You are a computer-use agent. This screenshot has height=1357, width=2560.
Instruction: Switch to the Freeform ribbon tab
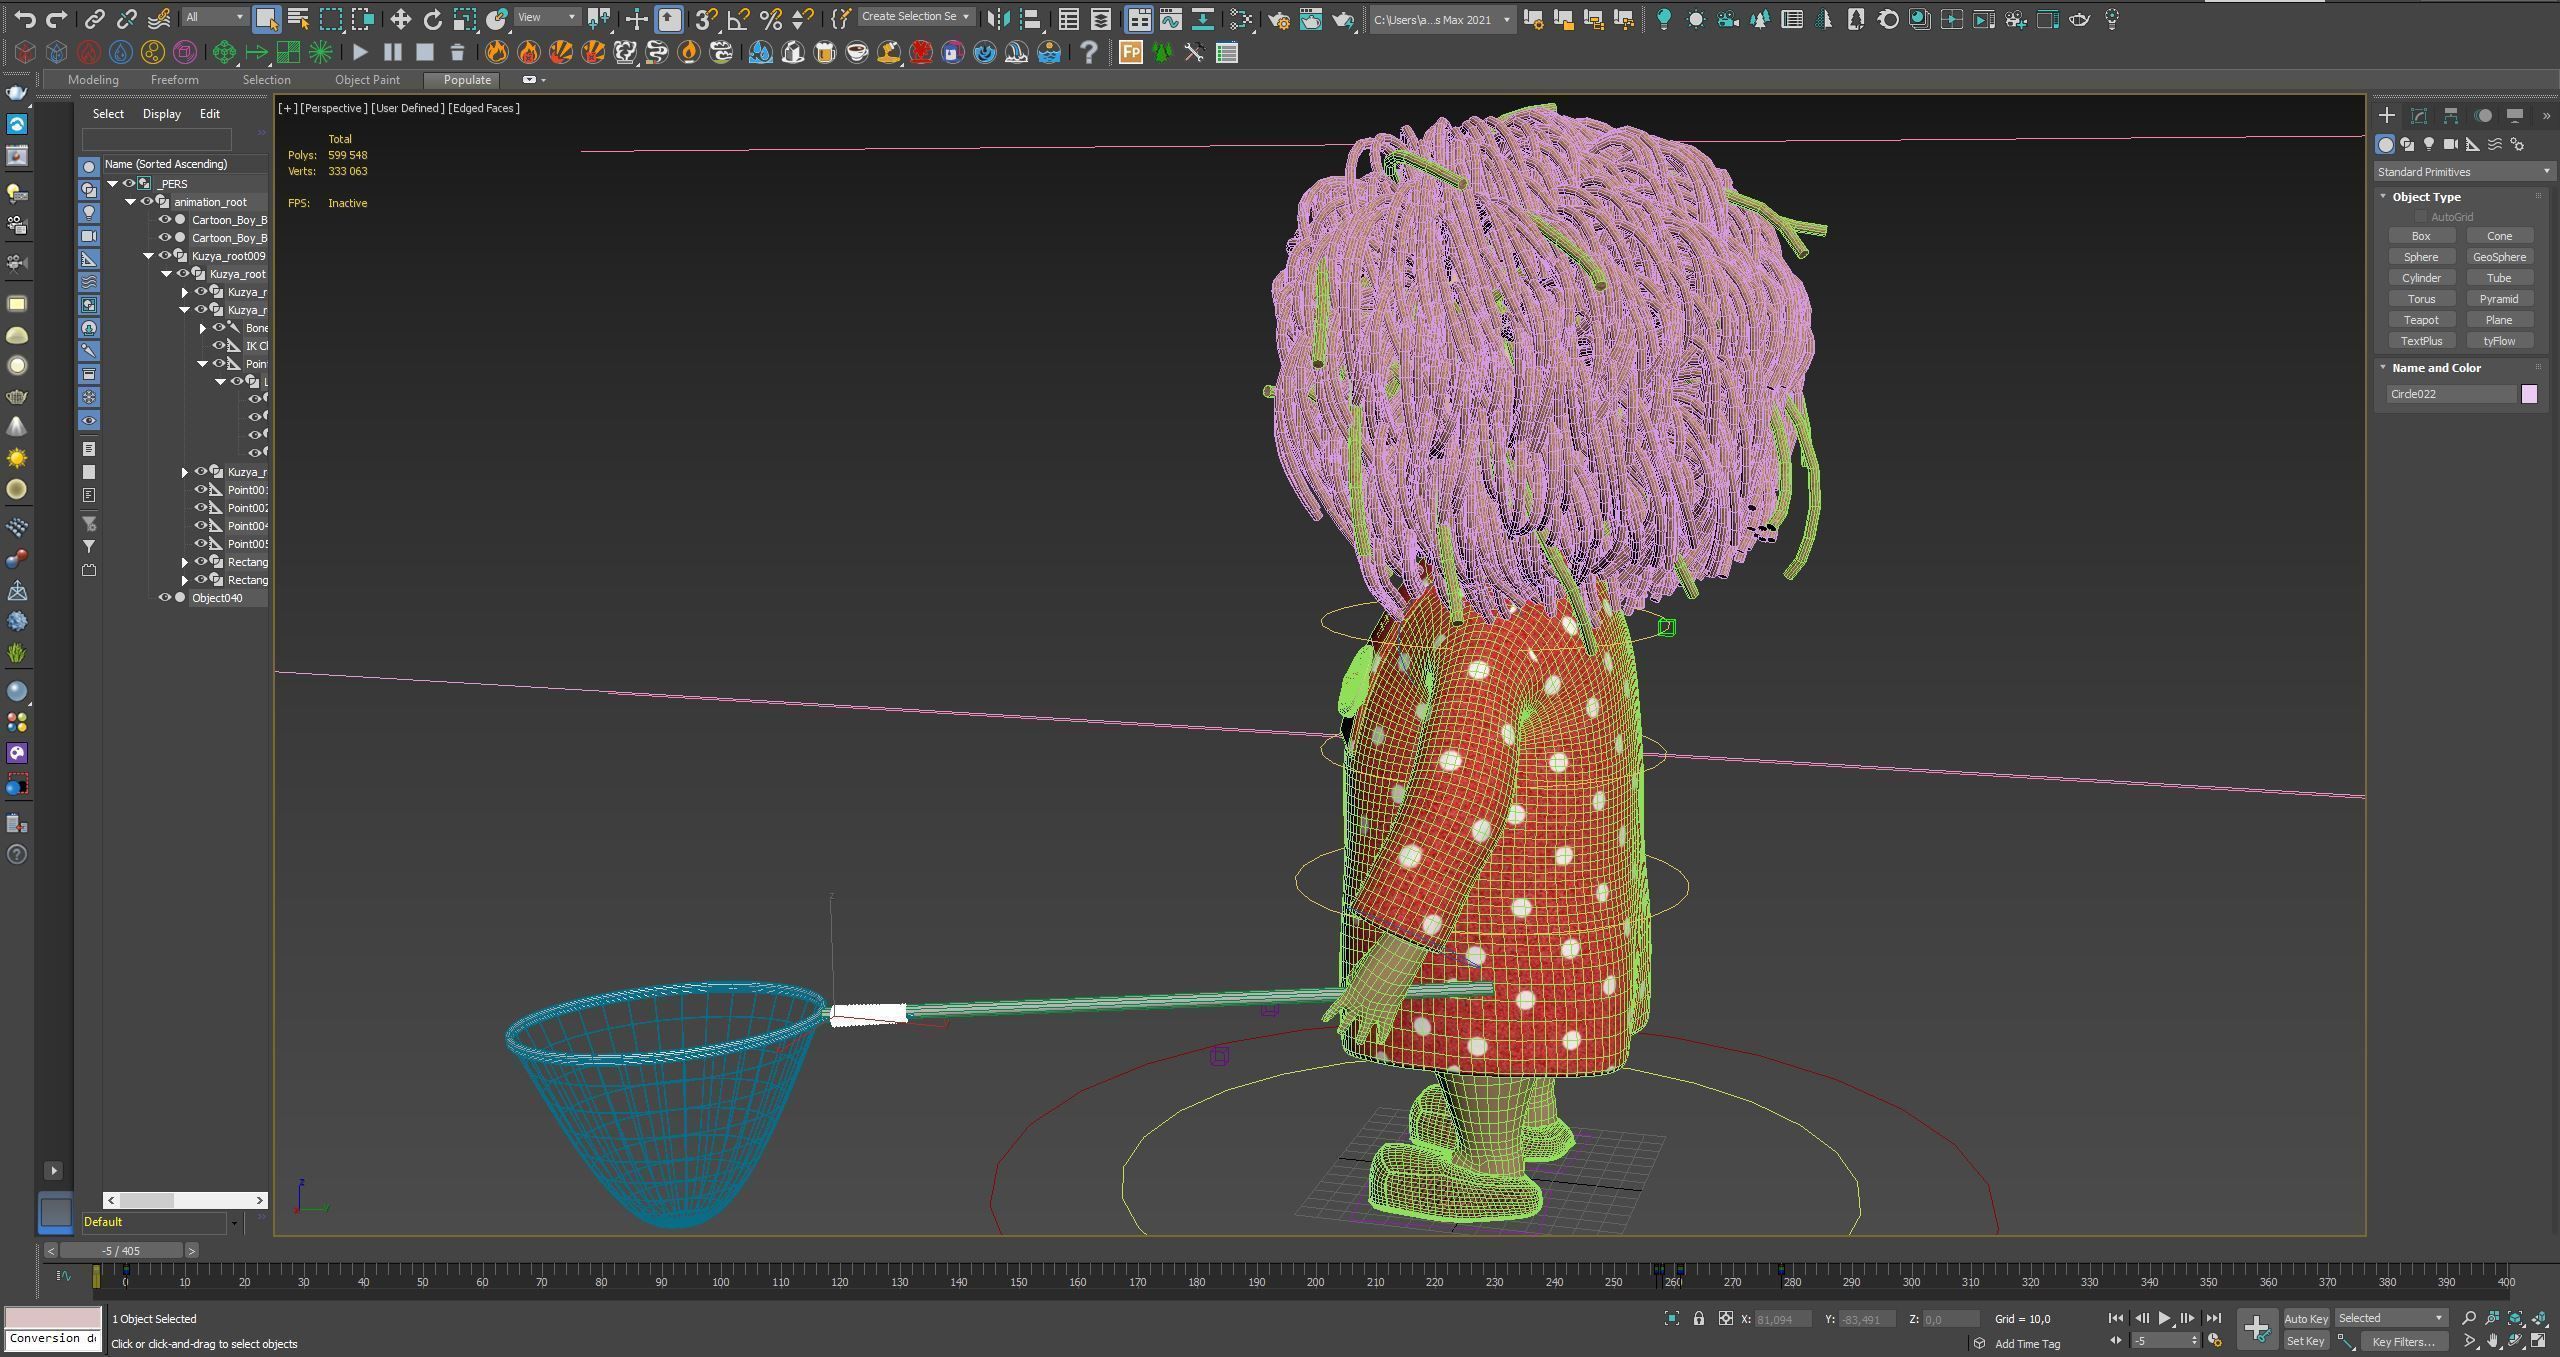click(x=174, y=80)
